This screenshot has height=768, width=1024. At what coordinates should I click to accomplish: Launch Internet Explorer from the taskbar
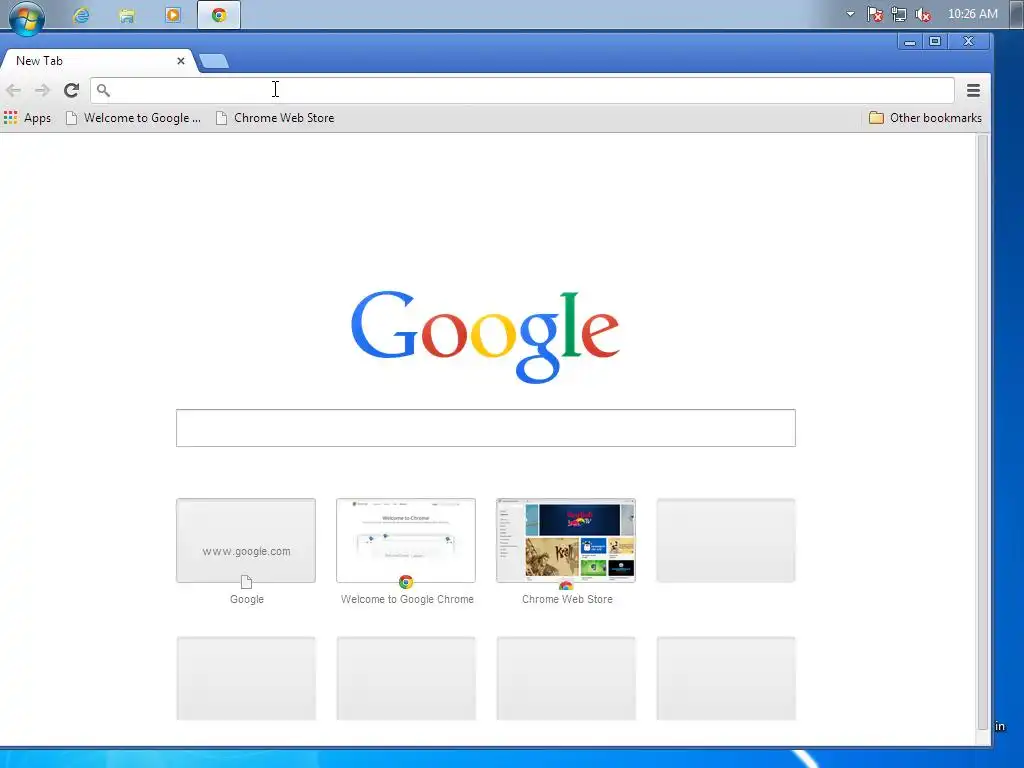82,15
